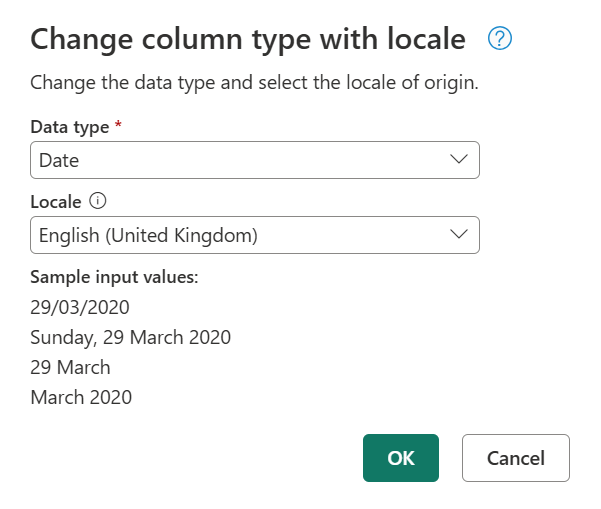Click the red required asterisk
This screenshot has width=601, height=509.
tap(118, 126)
